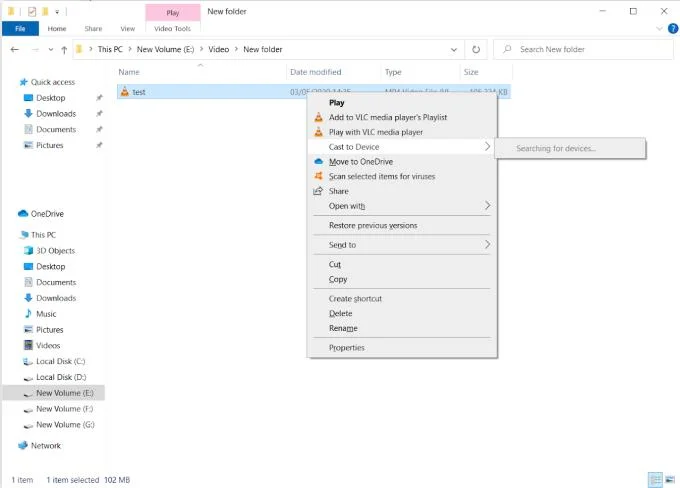Click the Videos film icon
The width and height of the screenshot is (680, 488).
coord(28,345)
